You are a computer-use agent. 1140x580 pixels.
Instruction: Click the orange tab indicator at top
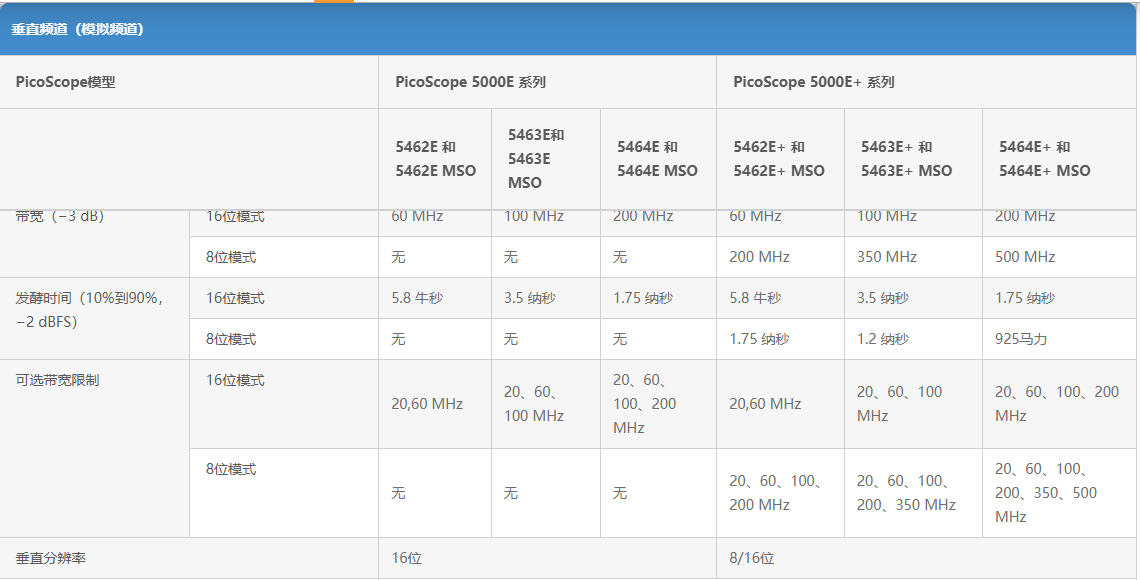click(334, 1)
